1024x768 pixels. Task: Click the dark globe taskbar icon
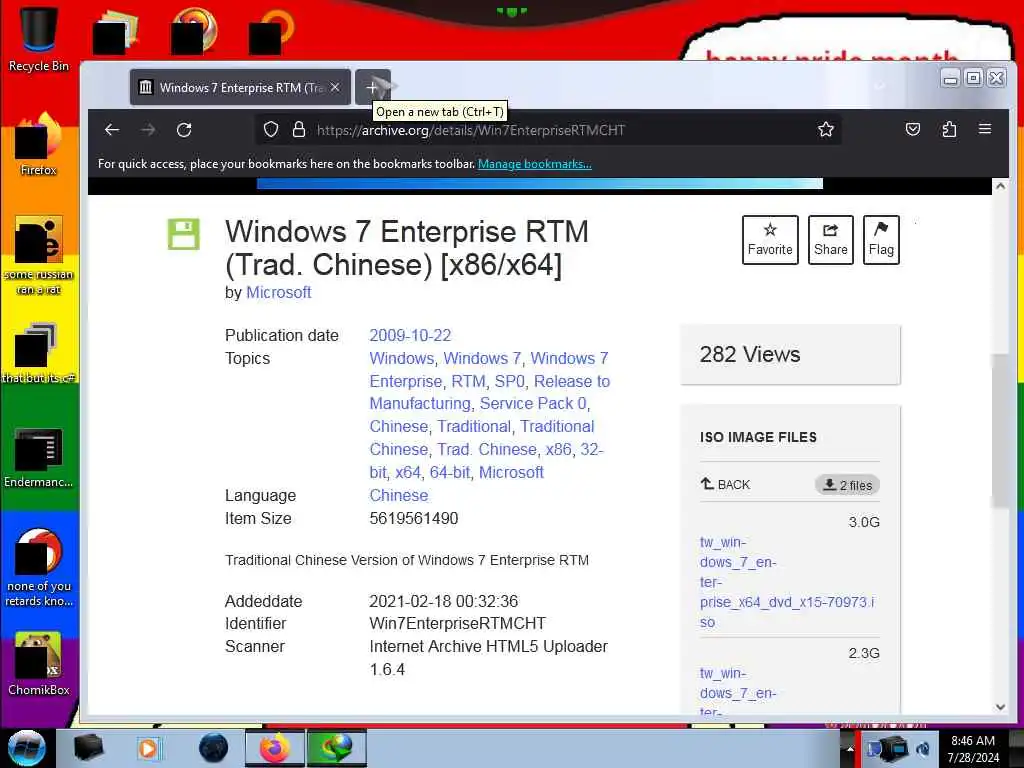214,748
